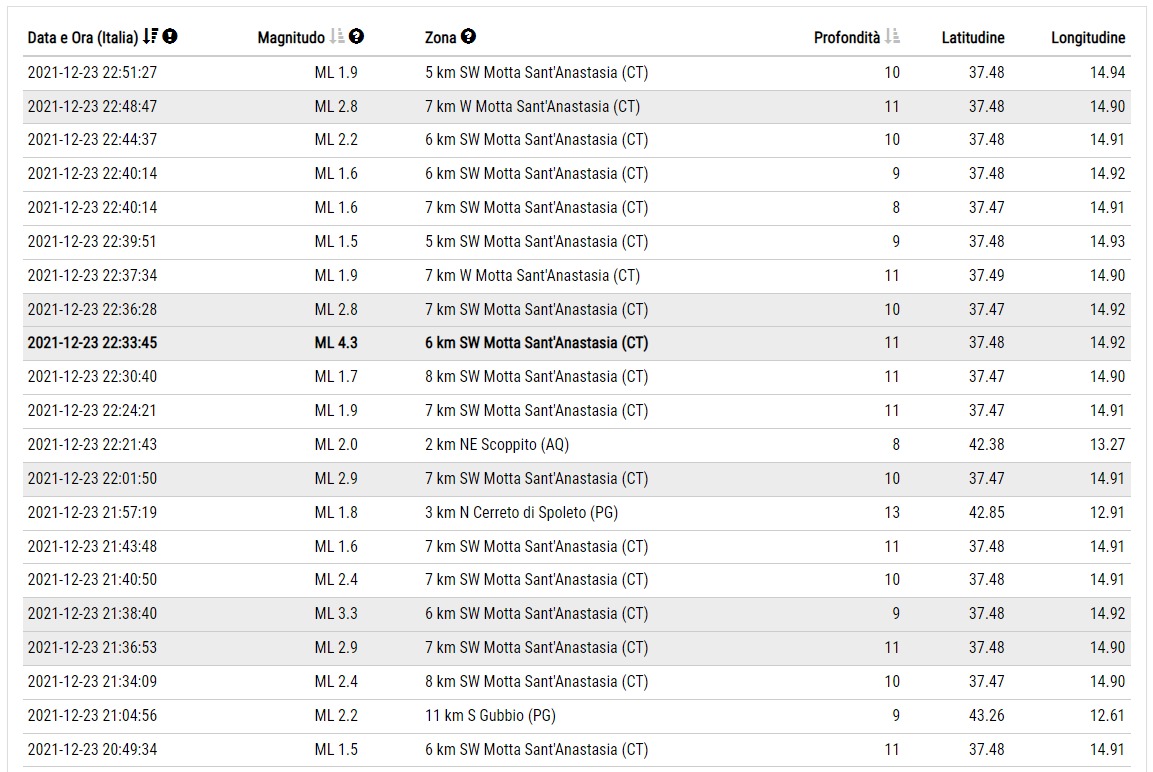The image size is (1153, 772).
Task: Click the Zona question mark icon
Action: click(x=468, y=37)
